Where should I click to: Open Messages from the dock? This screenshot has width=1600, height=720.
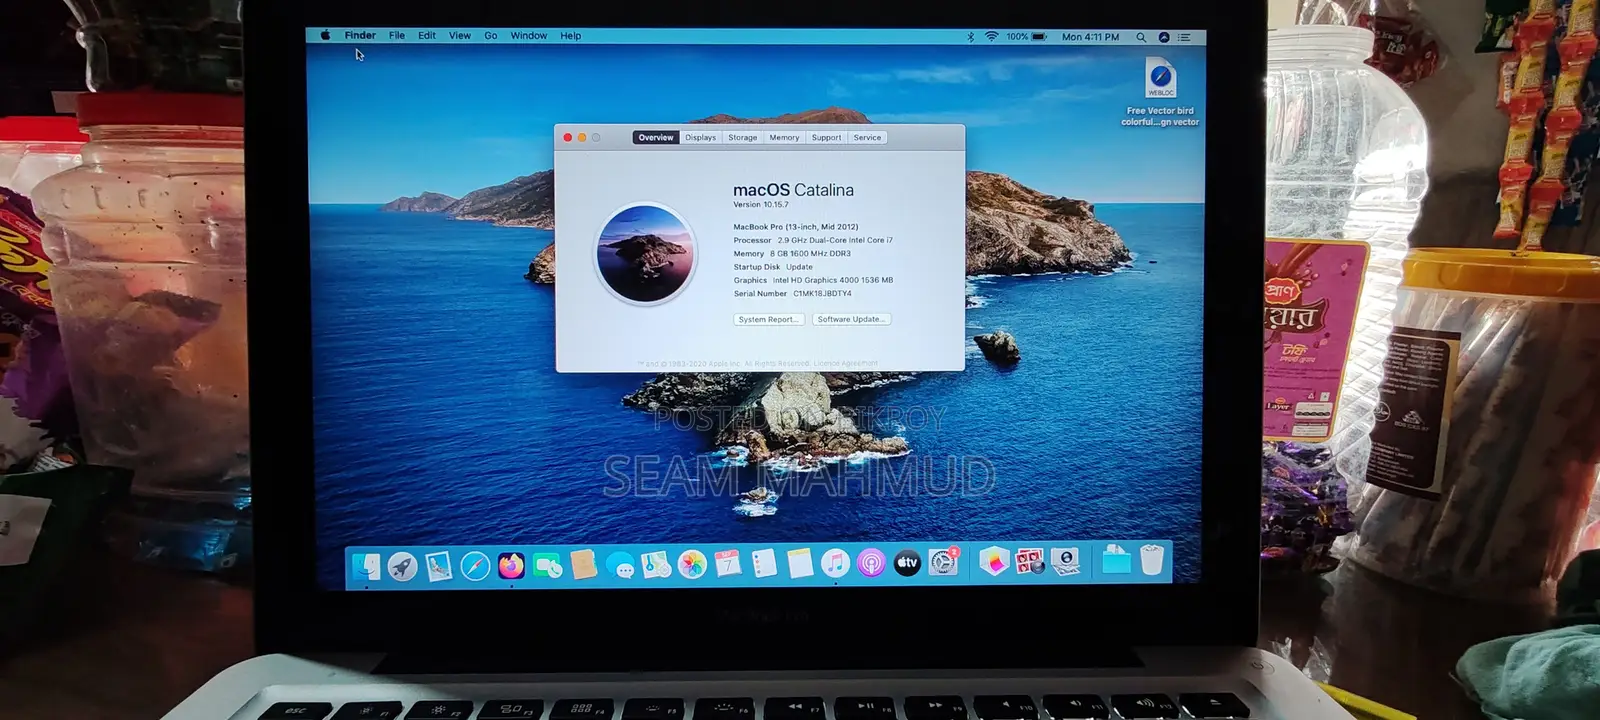point(620,567)
